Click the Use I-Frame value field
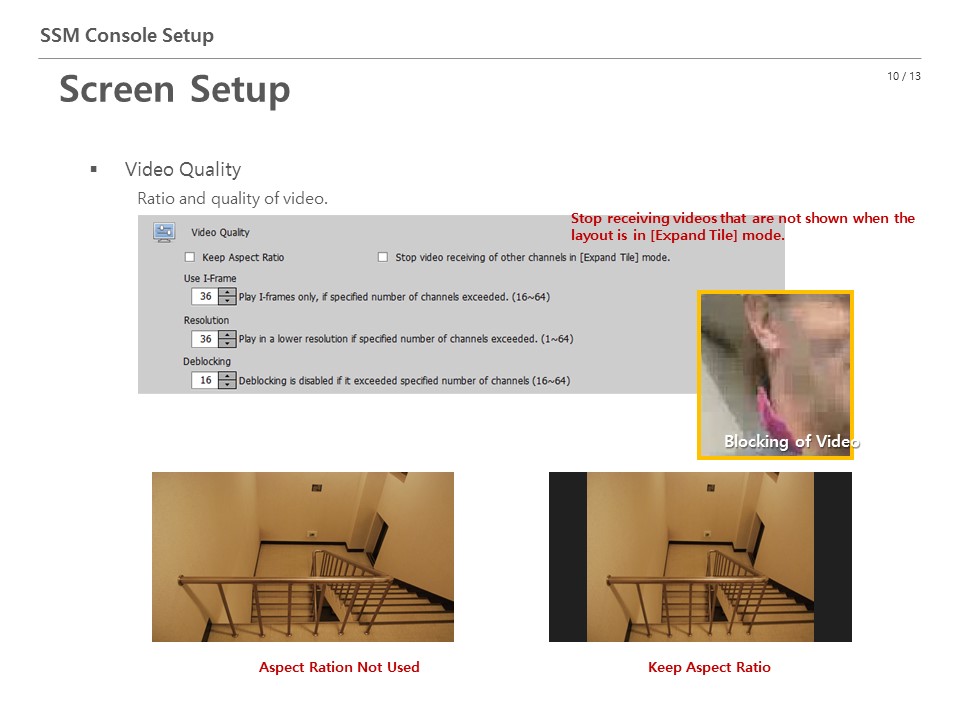This screenshot has width=960, height=720. point(205,296)
